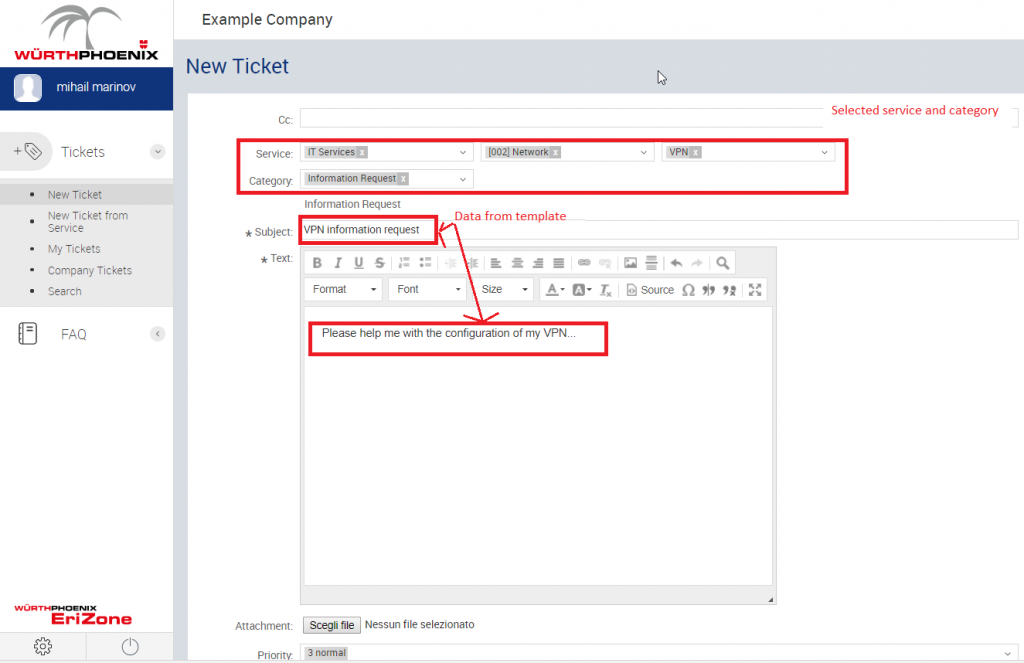The height and width of the screenshot is (663, 1024).
Task: Toggle bold formatting in the text editor
Action: tap(317, 263)
